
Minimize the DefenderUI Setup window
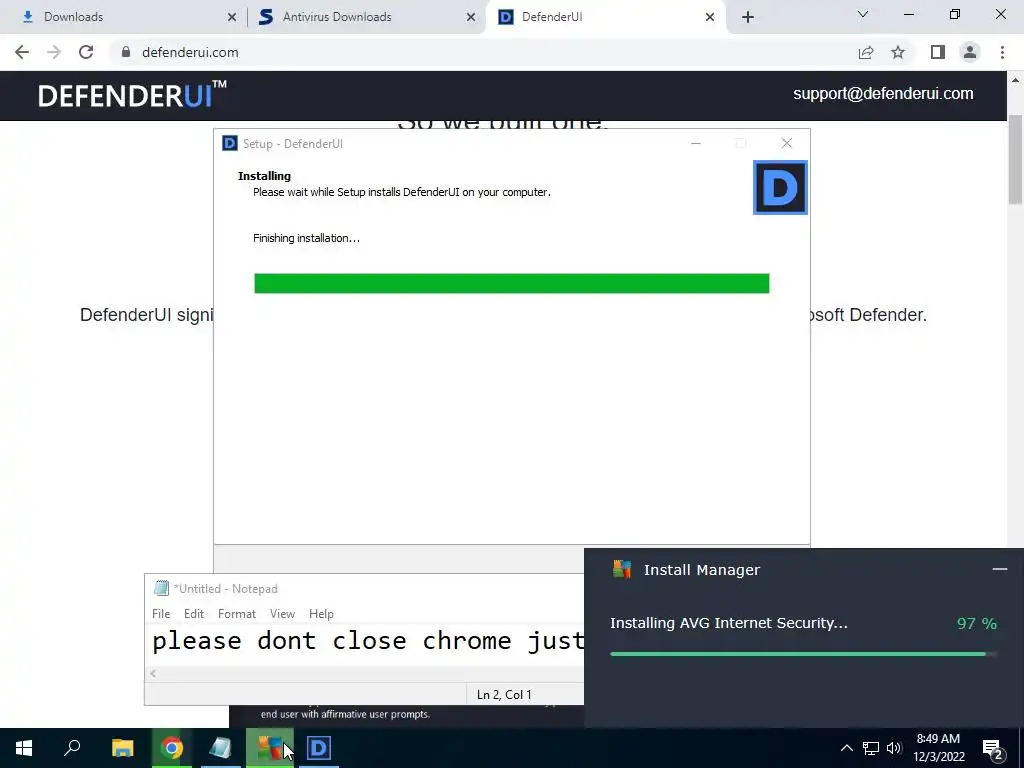point(696,143)
